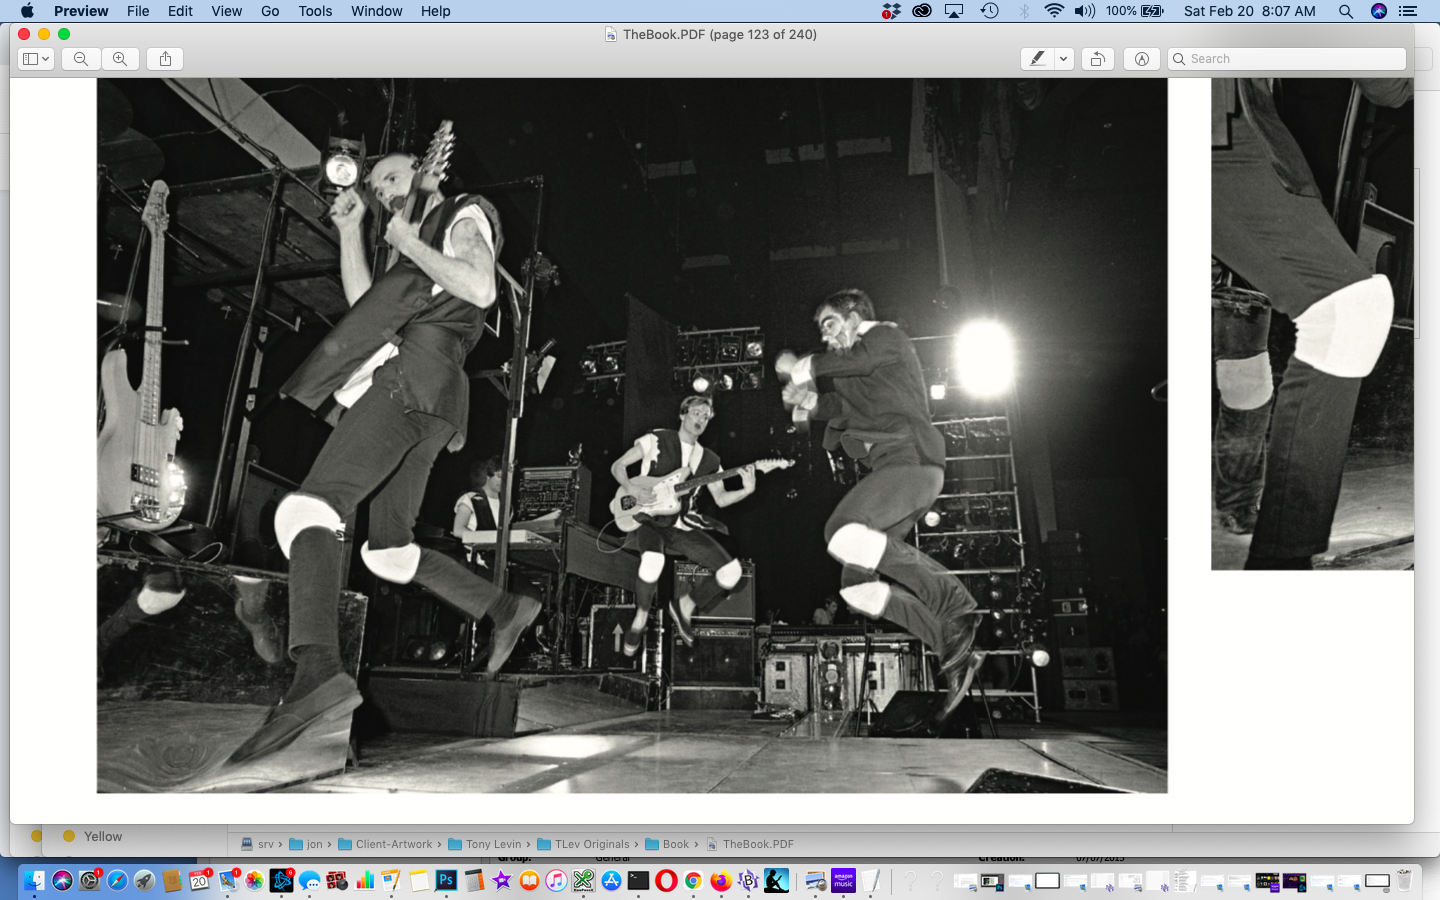Click the Zoom In magnifier button

click(120, 59)
